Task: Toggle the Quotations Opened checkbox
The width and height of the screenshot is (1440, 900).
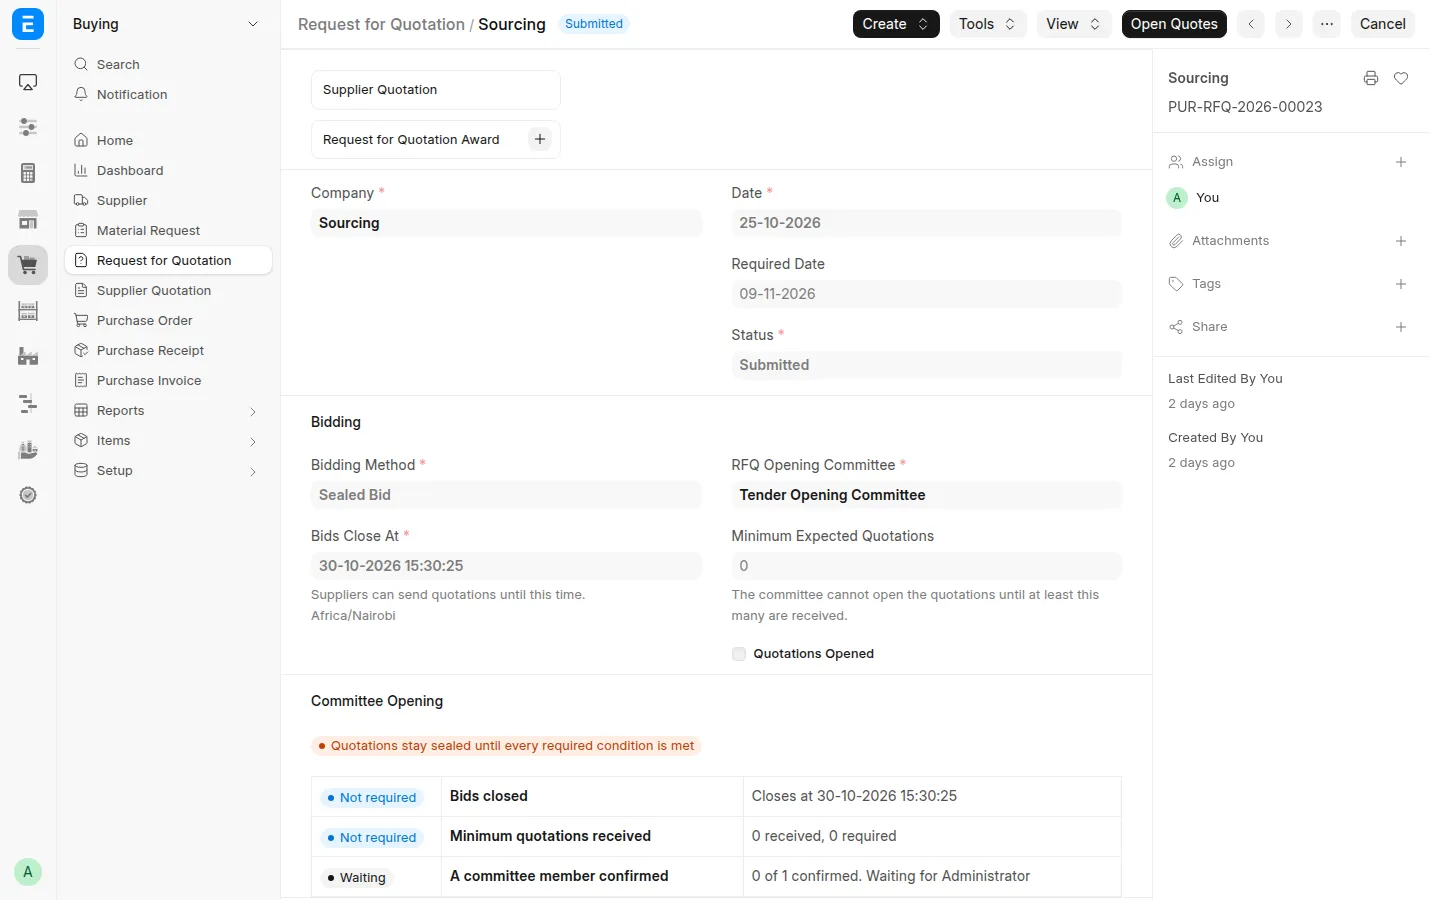Action: 739,654
